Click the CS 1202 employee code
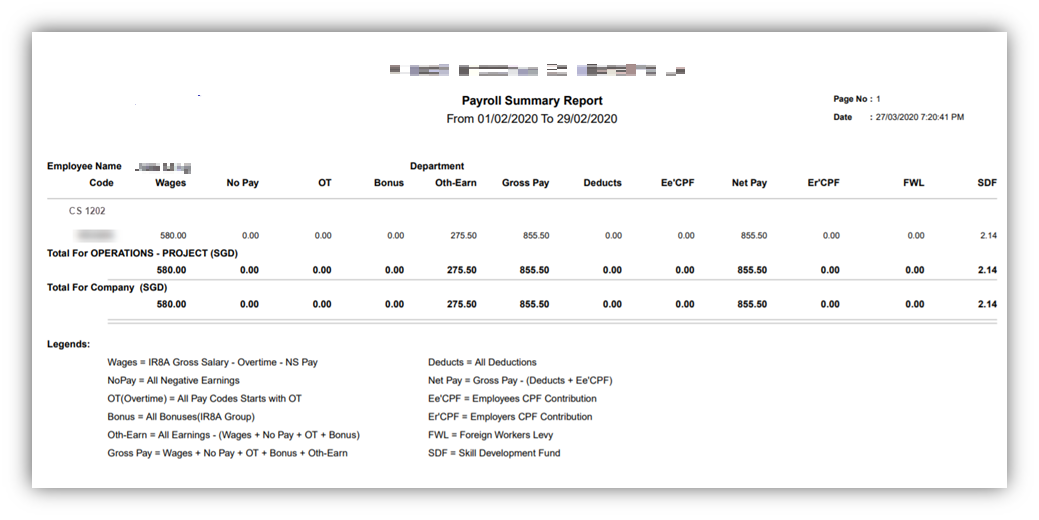This screenshot has height=520, width=1039. pos(87,211)
